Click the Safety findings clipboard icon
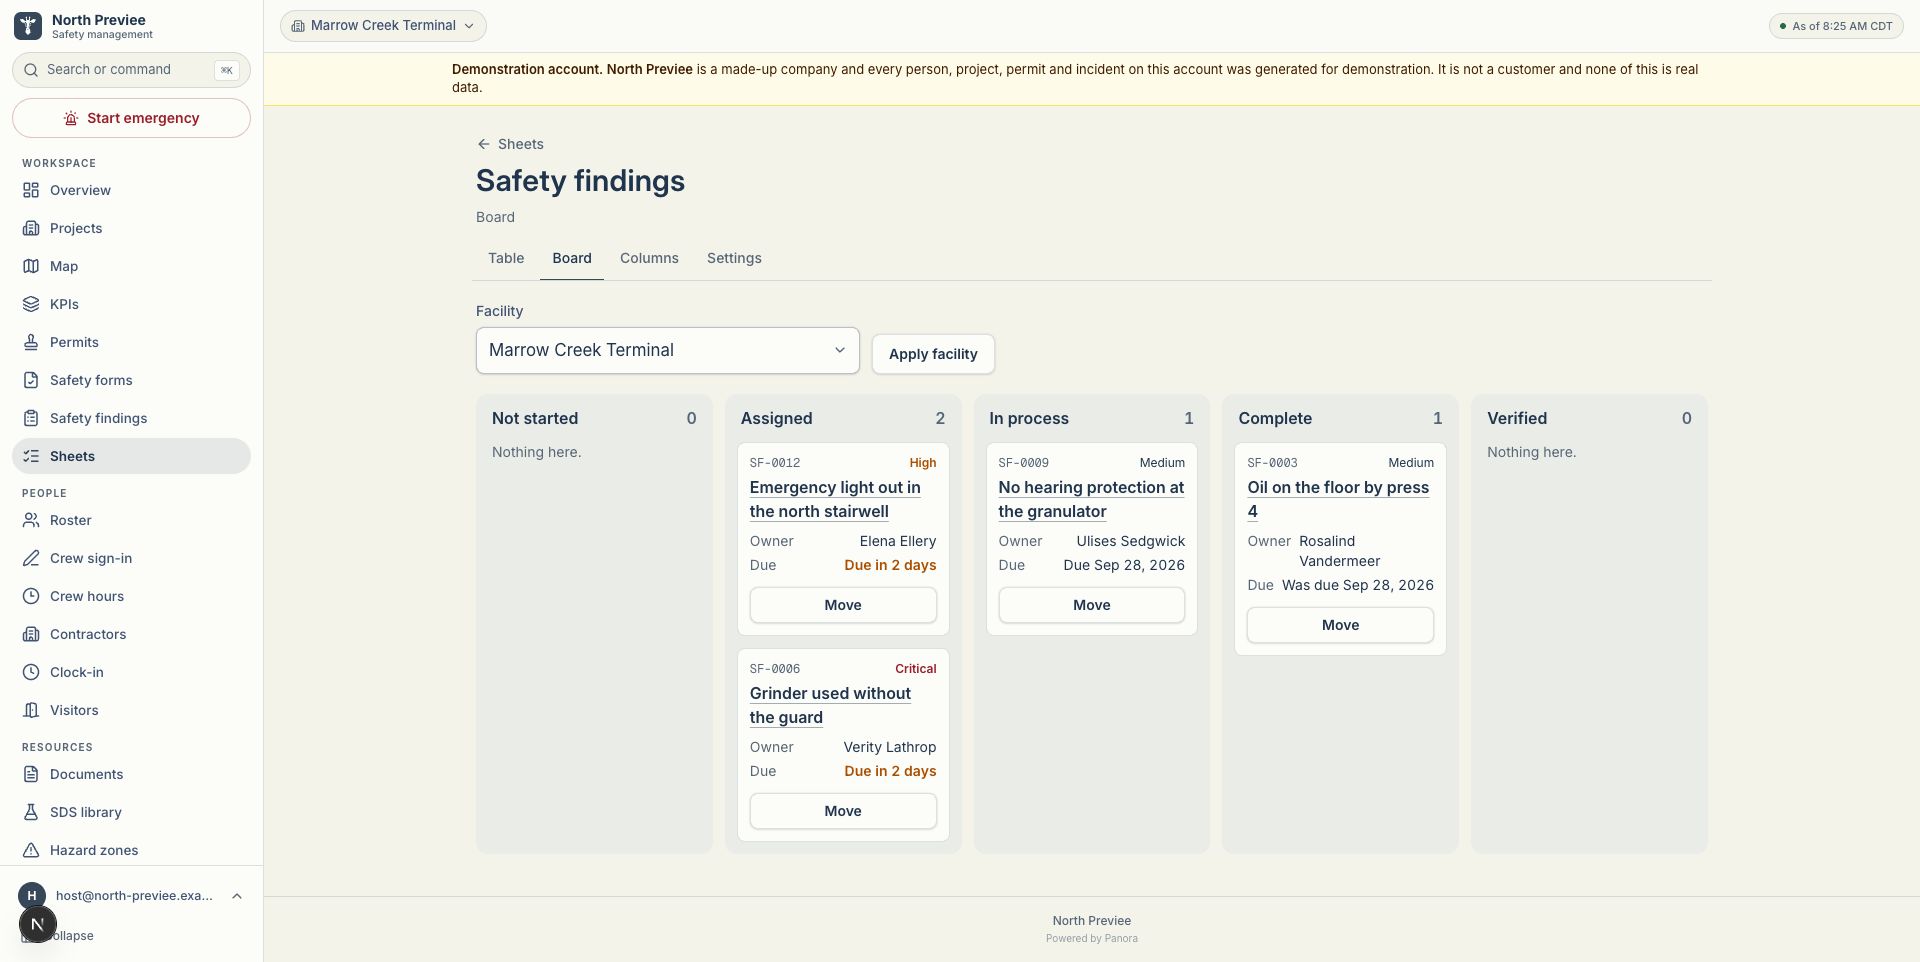Image resolution: width=1920 pixels, height=962 pixels. (x=31, y=418)
